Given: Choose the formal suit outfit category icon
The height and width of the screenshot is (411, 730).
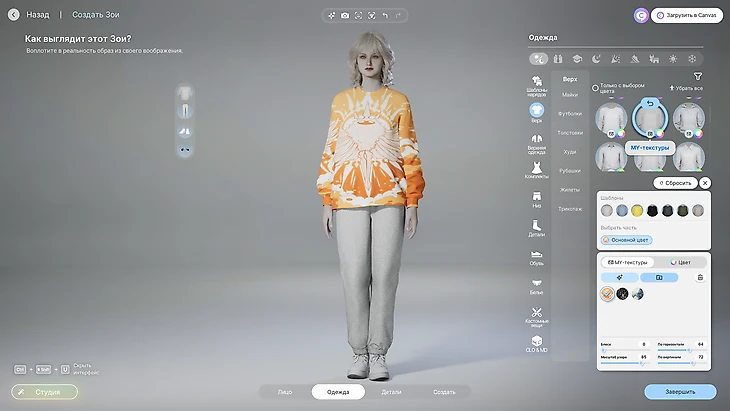Looking at the screenshot, I should pyautogui.click(x=558, y=59).
